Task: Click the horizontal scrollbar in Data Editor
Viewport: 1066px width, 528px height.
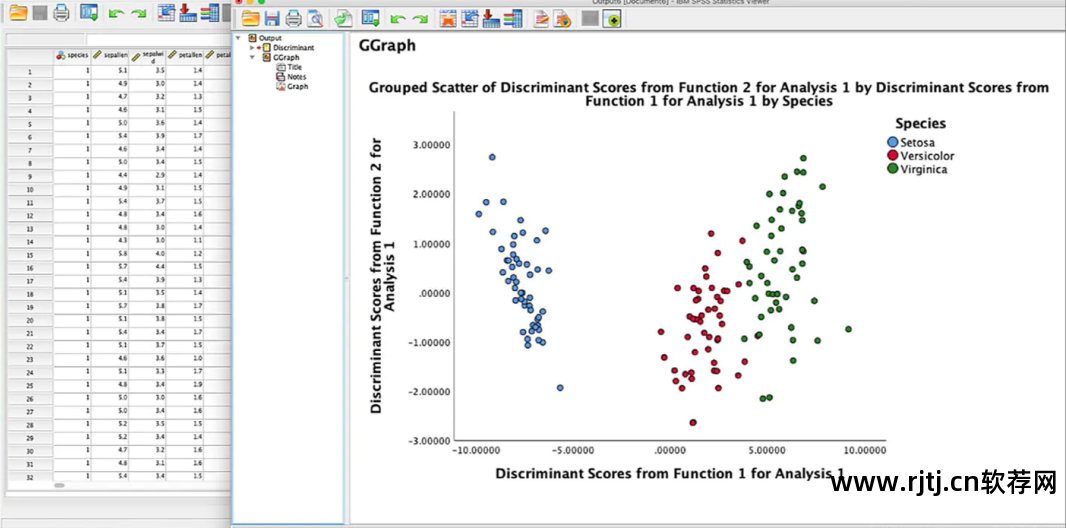Action: (60, 486)
